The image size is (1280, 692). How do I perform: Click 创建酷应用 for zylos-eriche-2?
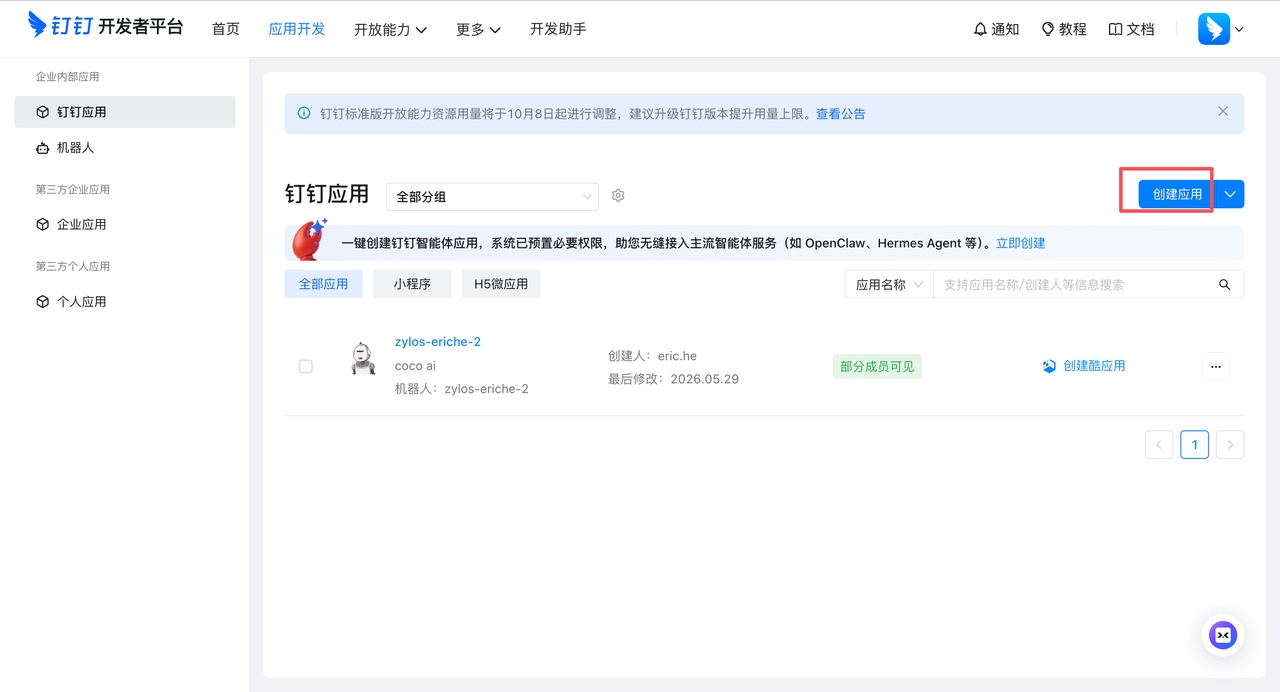pos(1084,366)
